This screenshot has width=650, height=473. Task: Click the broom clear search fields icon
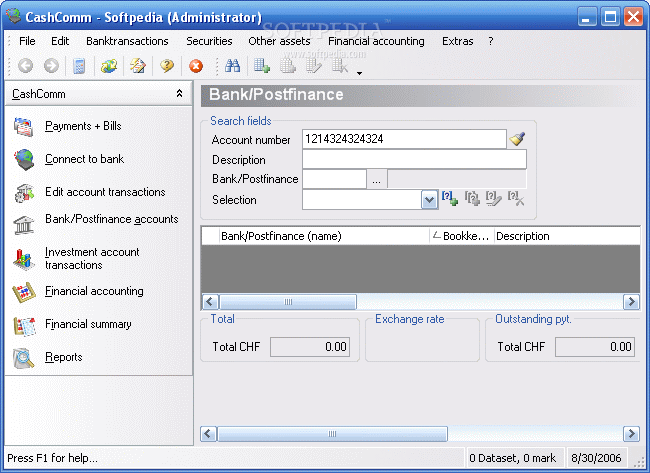(x=517, y=139)
